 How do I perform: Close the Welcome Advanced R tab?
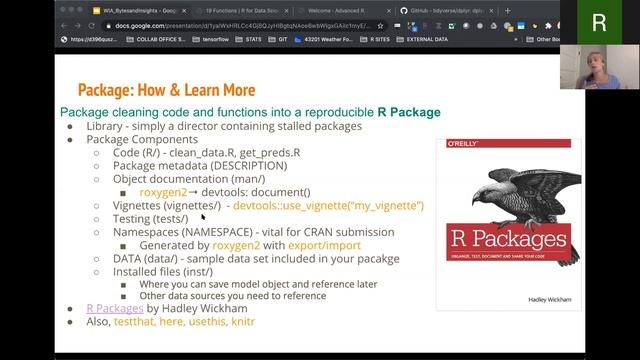[x=389, y=11]
